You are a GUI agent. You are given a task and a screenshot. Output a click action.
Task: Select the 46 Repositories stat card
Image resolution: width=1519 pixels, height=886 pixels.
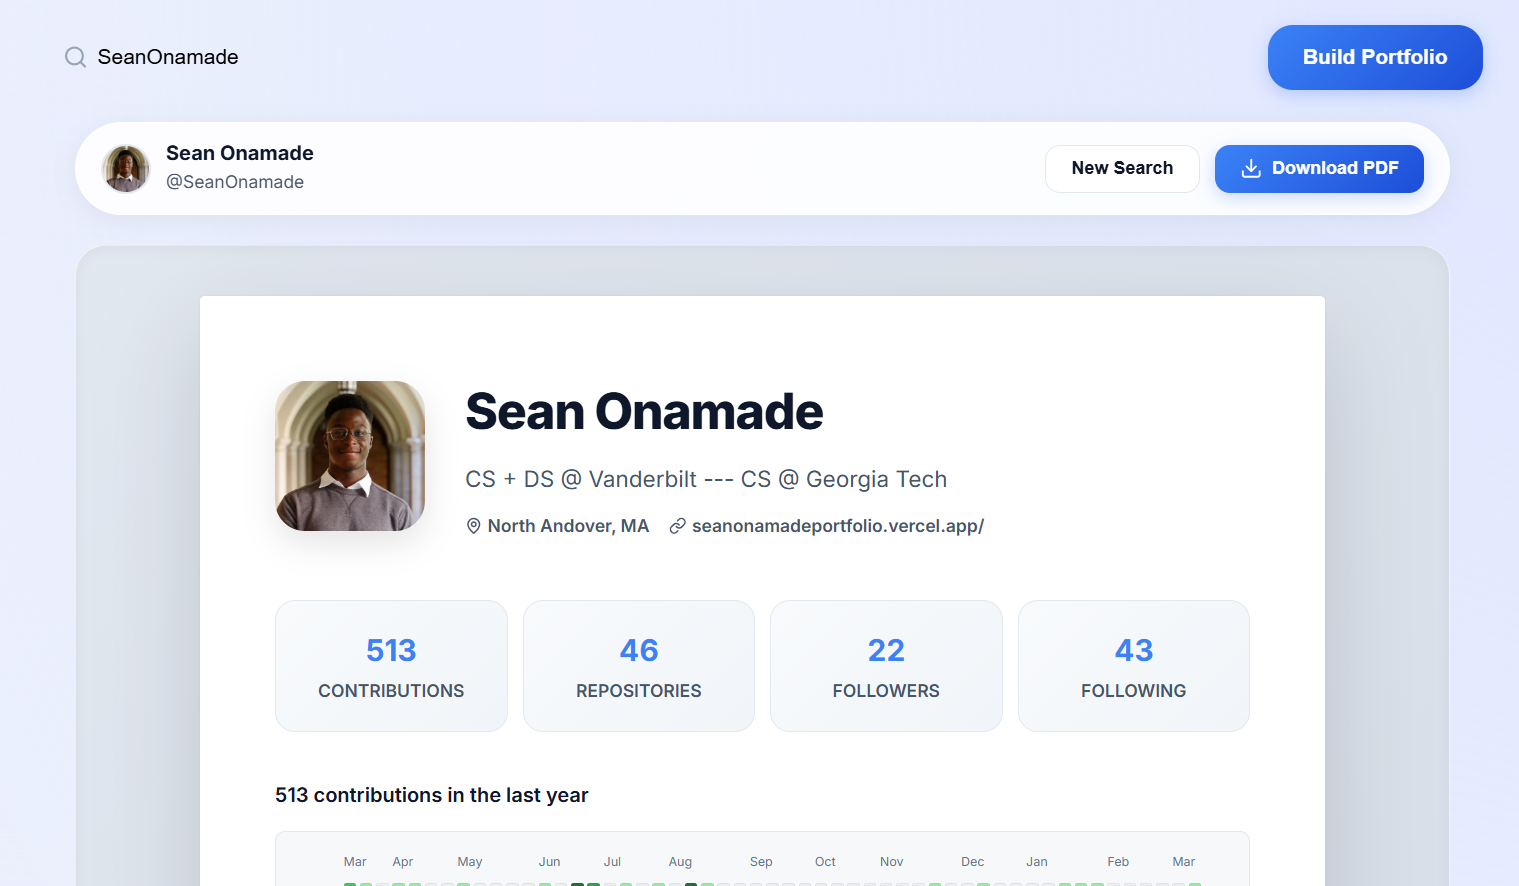639,666
